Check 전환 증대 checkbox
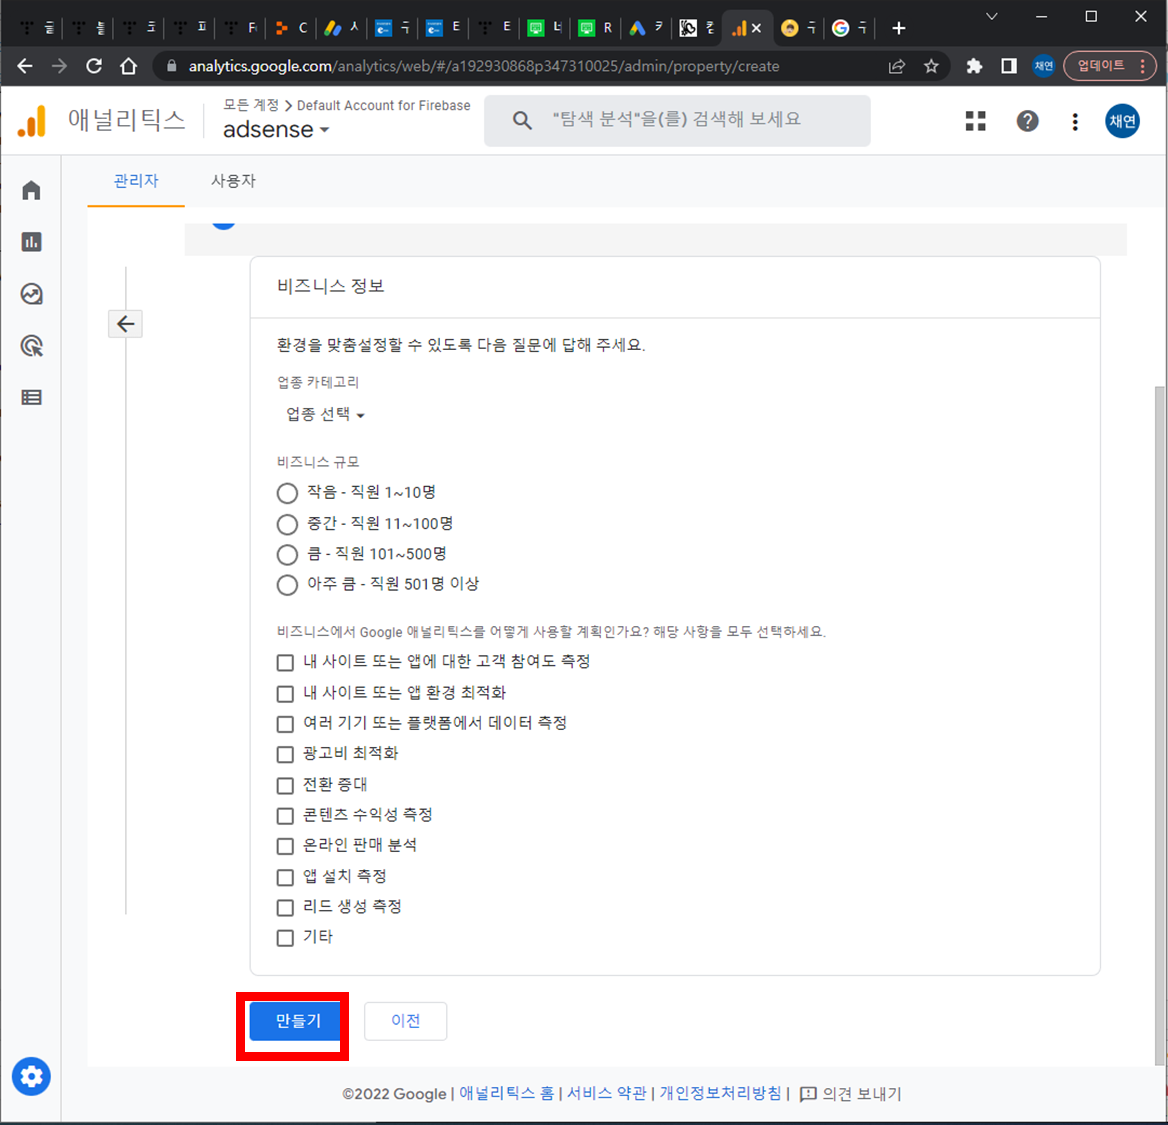This screenshot has height=1125, width=1168. point(285,785)
